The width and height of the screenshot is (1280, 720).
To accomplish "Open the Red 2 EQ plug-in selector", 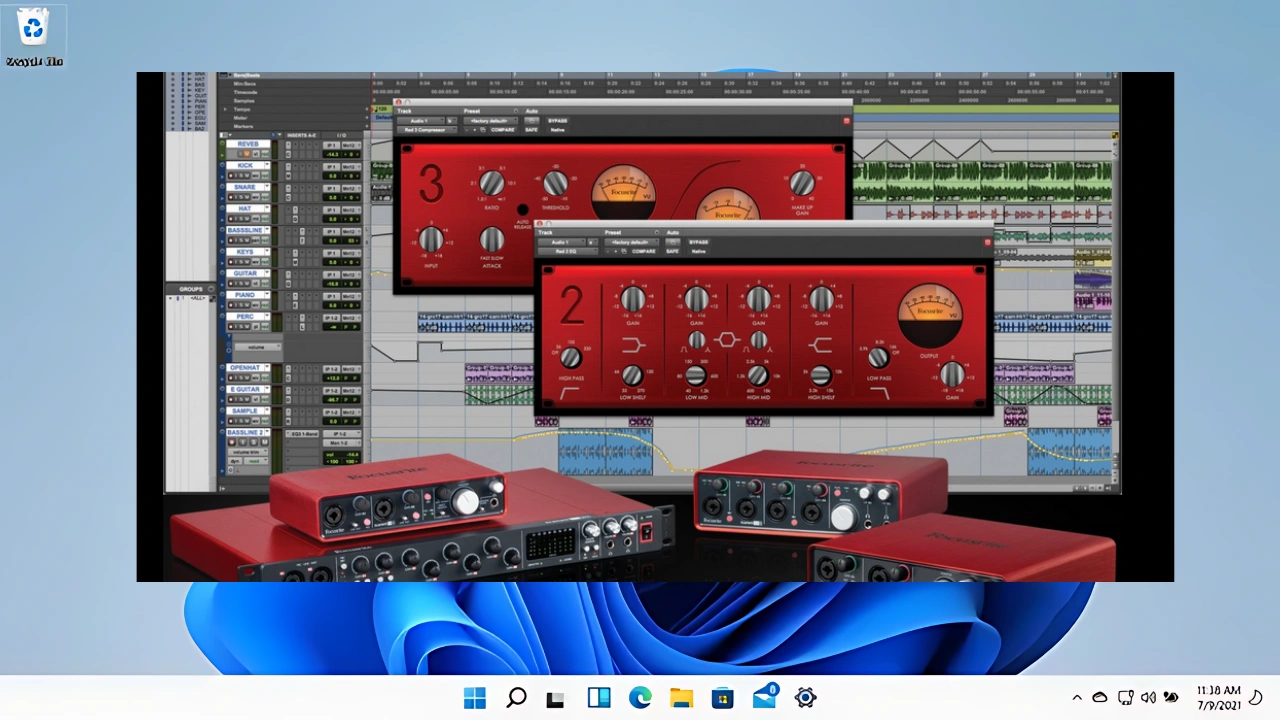I will click(568, 251).
